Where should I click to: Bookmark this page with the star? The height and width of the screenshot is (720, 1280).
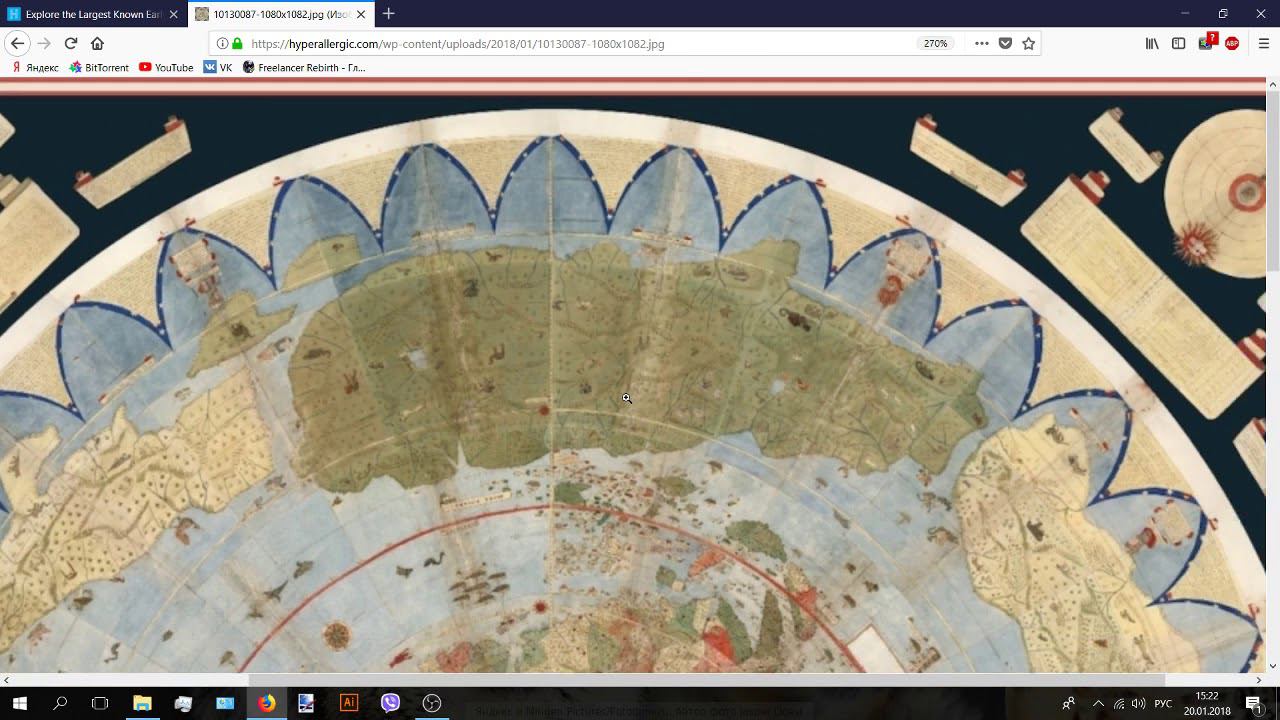(x=1028, y=43)
